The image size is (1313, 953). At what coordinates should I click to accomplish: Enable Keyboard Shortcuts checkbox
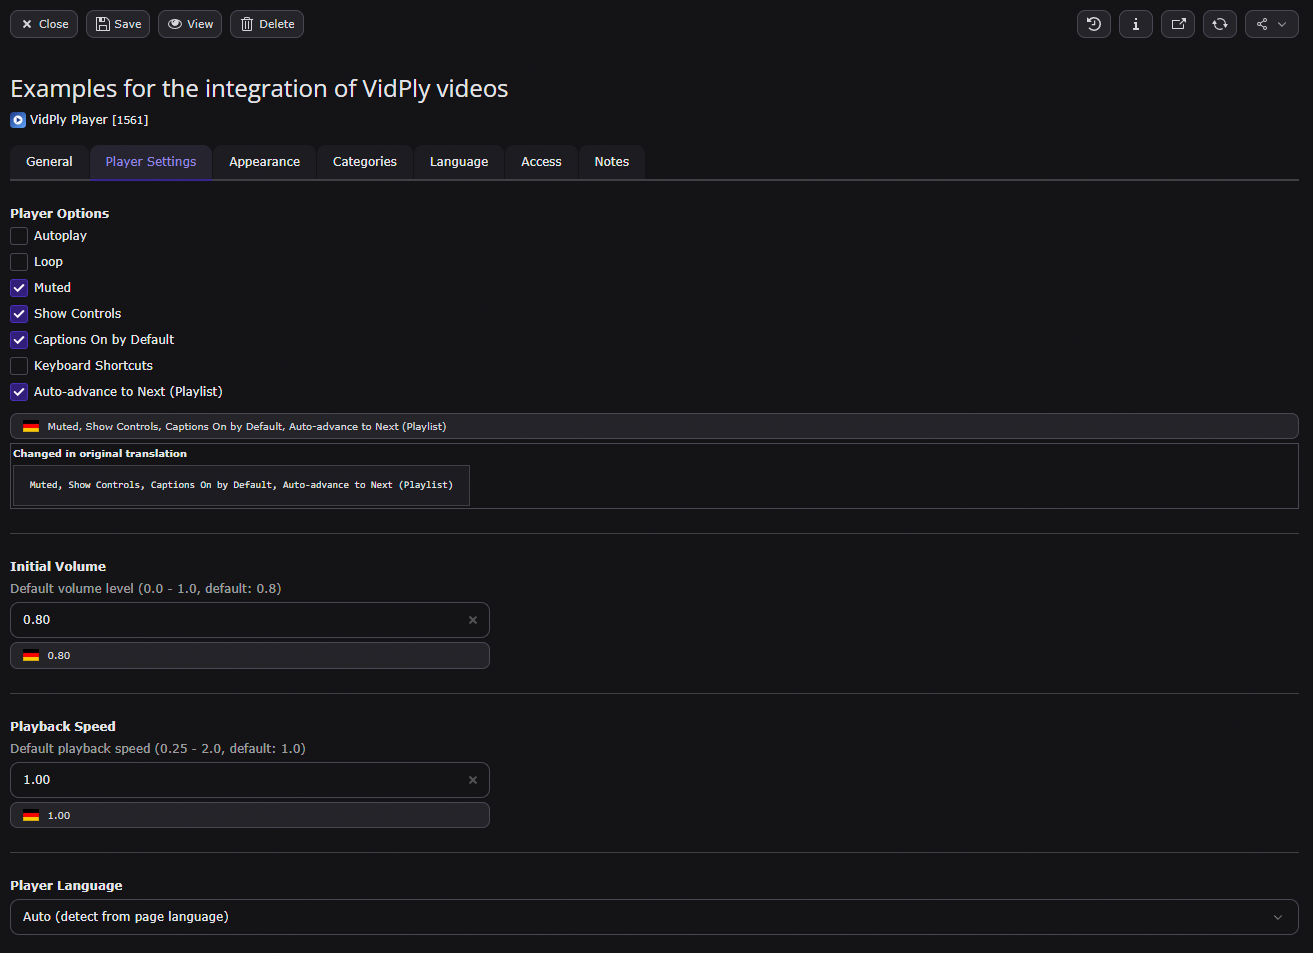coord(19,366)
